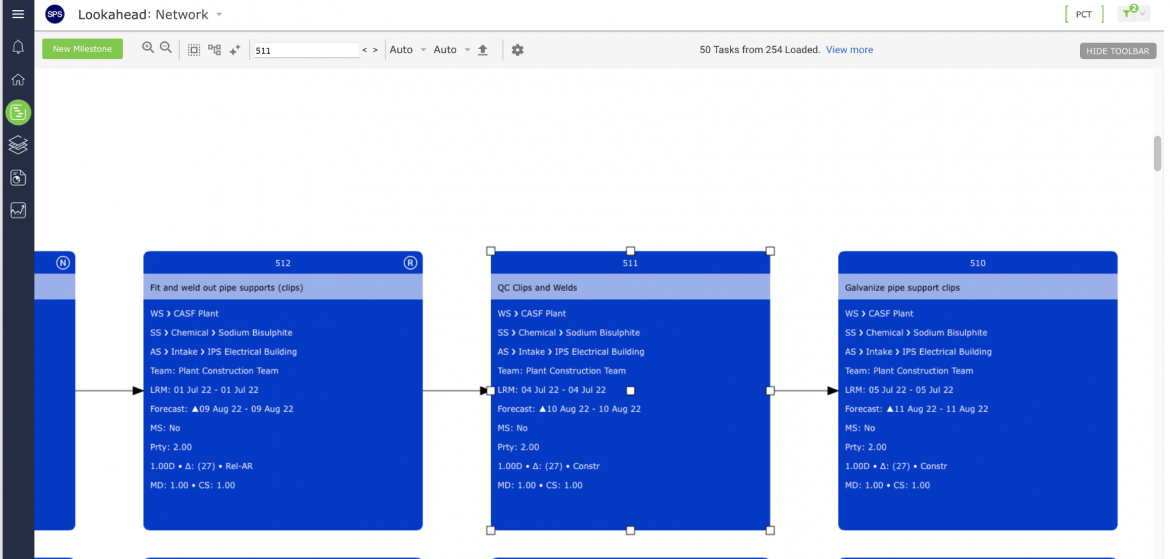
Task: Click the vertical scrollbar thumb
Action: pos(1158,153)
